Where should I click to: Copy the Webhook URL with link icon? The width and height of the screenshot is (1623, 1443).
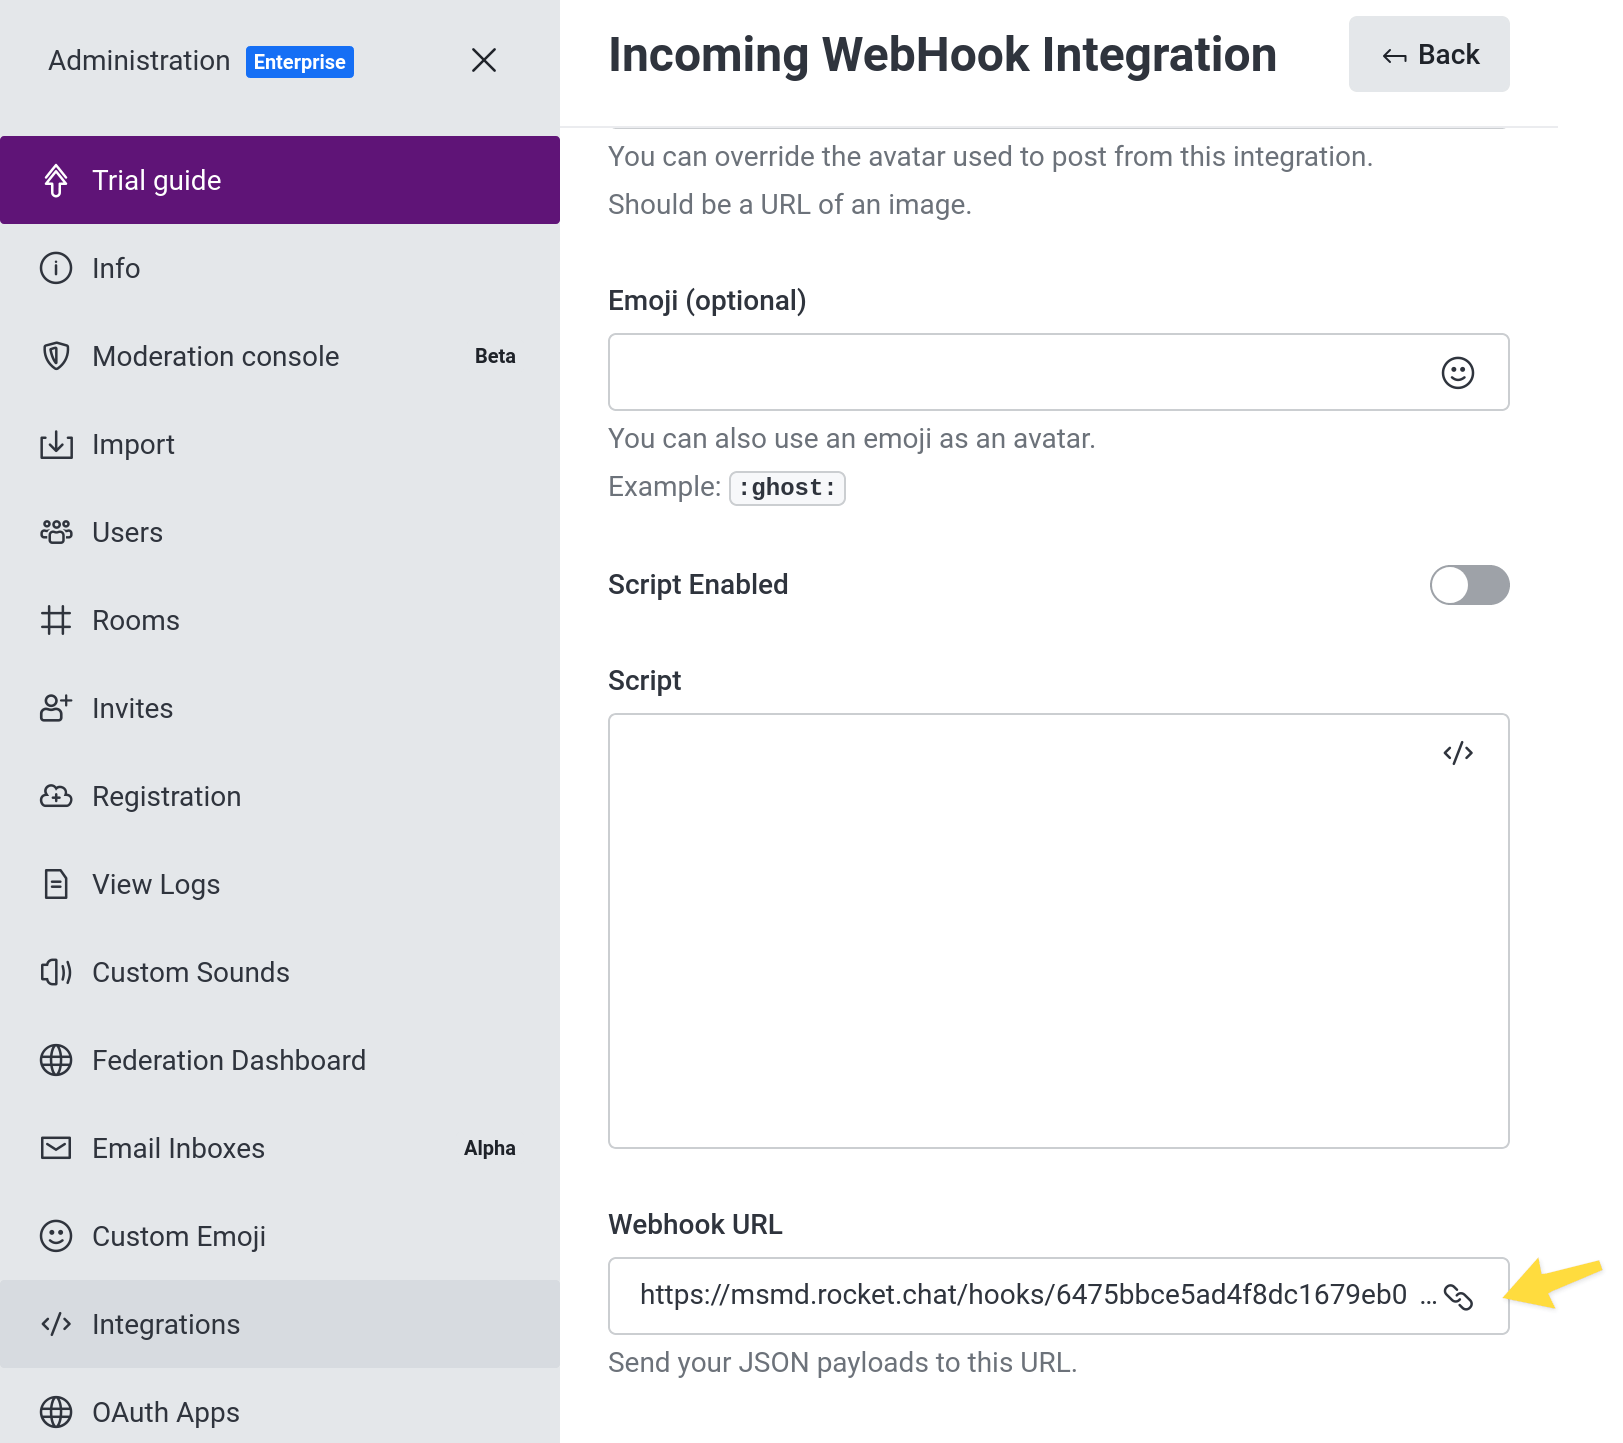[x=1458, y=1297]
